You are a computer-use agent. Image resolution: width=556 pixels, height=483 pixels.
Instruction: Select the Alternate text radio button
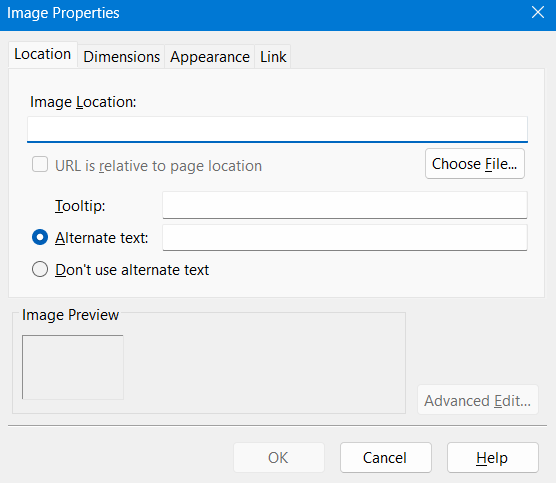(40, 237)
